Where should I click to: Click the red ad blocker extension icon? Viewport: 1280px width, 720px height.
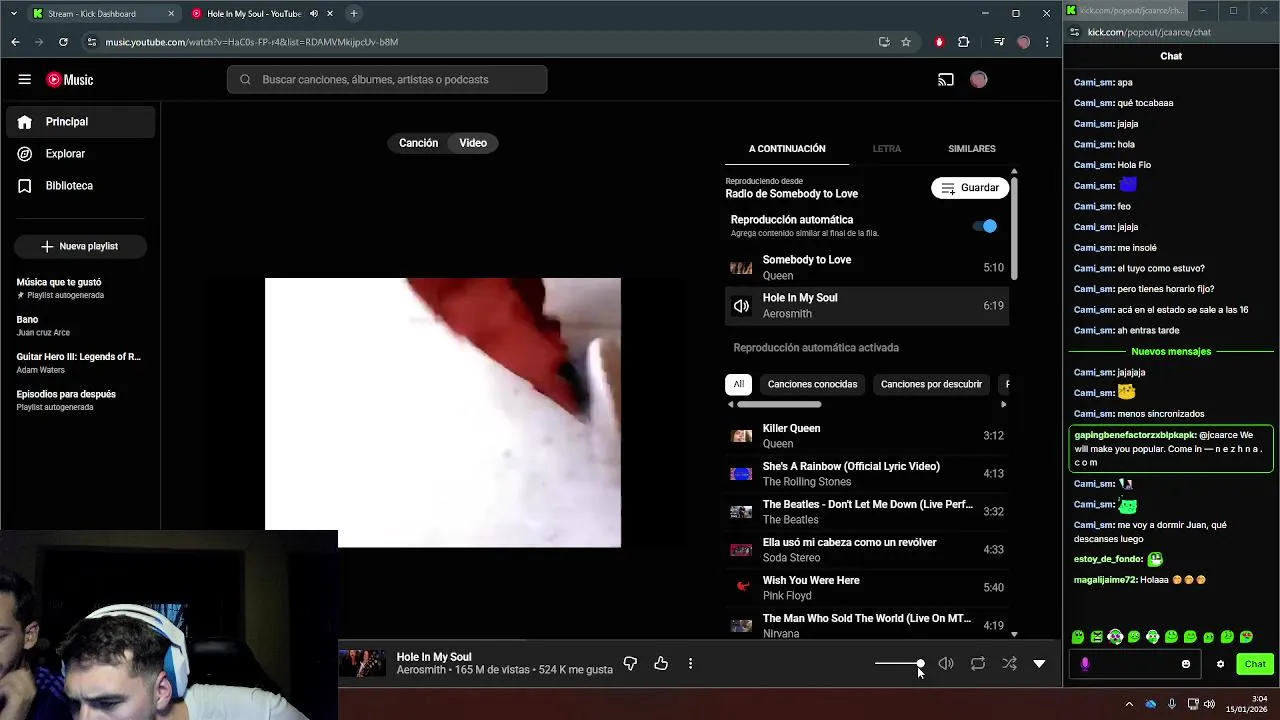[x=939, y=42]
